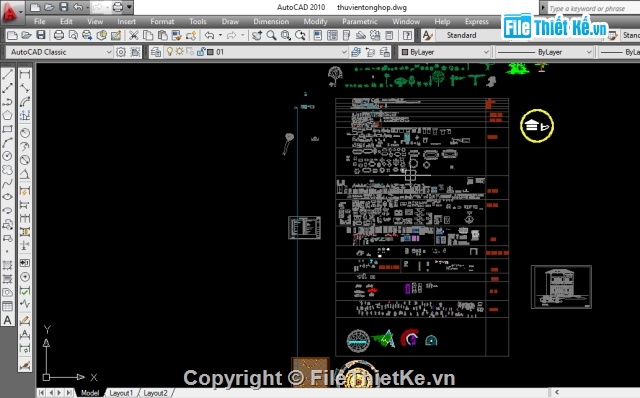Screen dimensions: 640x398
Task: Select the Radius Dimension tool
Action: pos(25,133)
